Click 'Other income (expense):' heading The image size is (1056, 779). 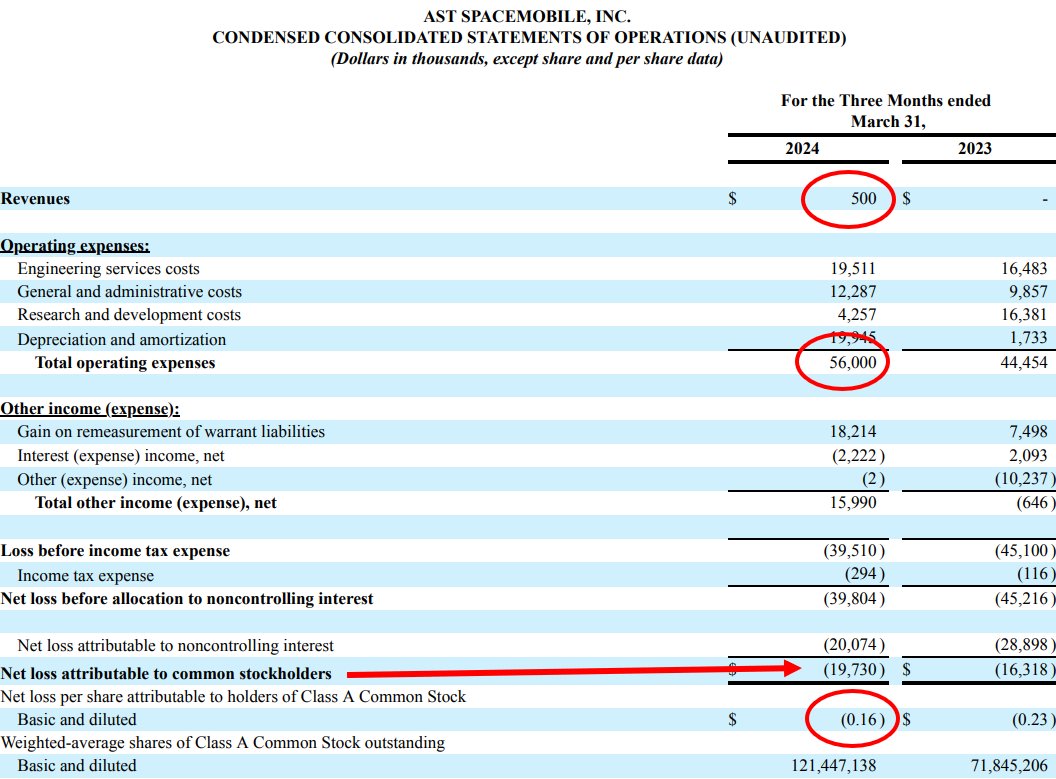(90, 409)
